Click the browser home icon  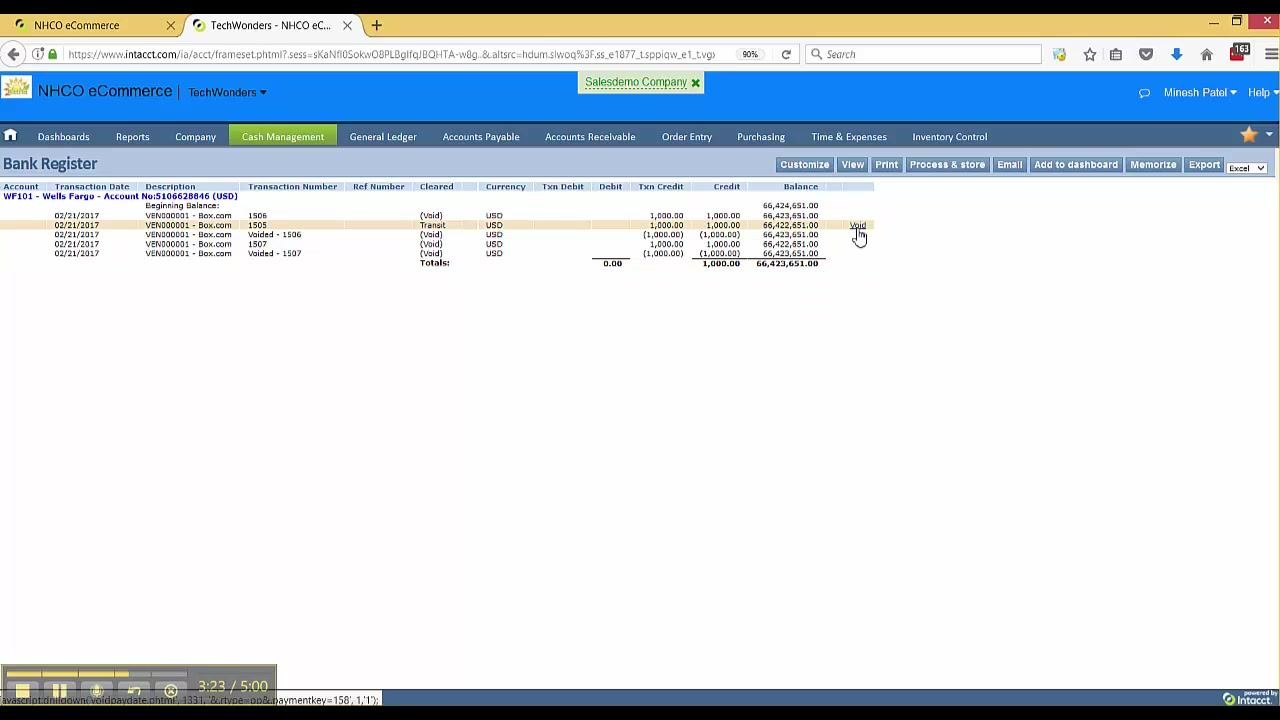point(1207,54)
